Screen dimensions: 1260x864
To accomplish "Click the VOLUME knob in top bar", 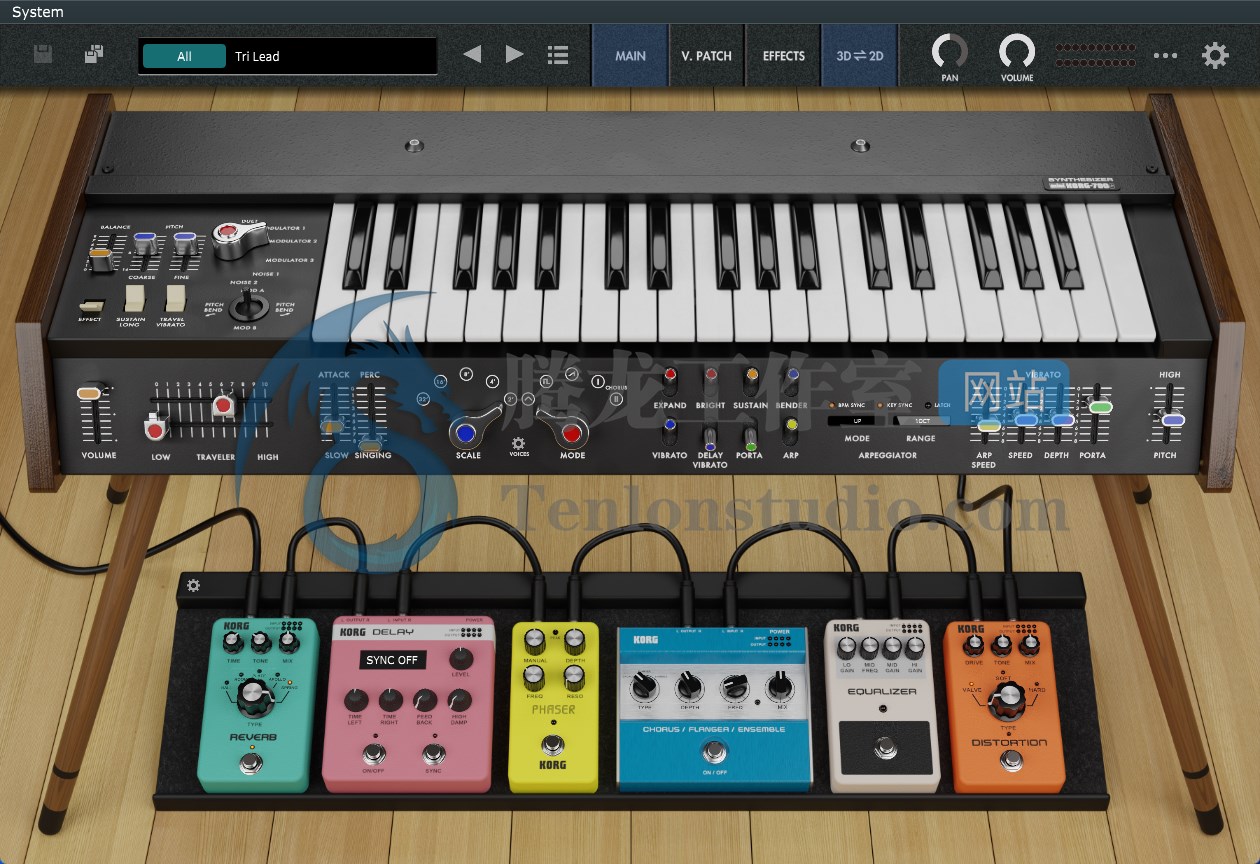I will point(1017,51).
